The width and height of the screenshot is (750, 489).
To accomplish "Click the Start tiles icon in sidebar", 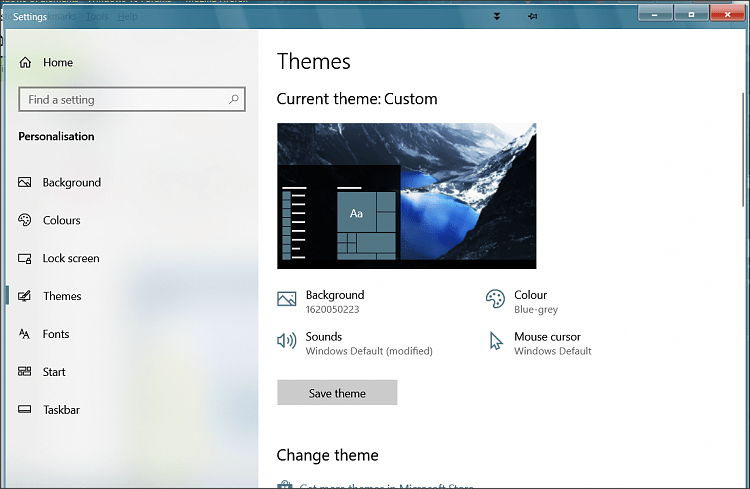I will pos(24,371).
